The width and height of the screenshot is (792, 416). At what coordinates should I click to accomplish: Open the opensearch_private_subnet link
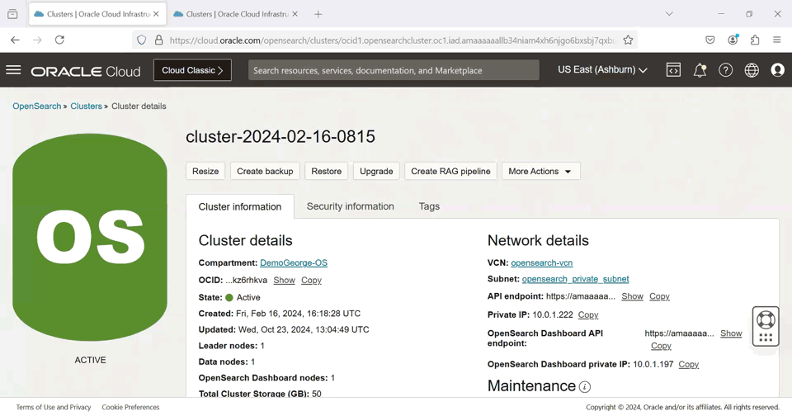coord(575,279)
